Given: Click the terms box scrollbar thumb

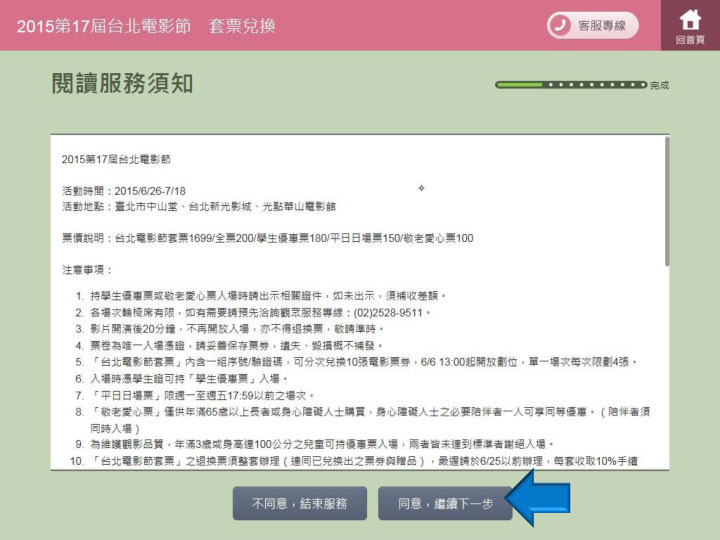Looking at the screenshot, I should pyautogui.click(x=667, y=201).
